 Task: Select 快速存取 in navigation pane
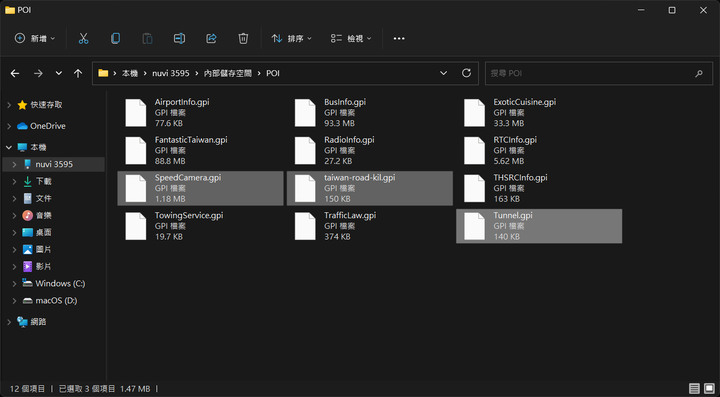tap(46, 105)
